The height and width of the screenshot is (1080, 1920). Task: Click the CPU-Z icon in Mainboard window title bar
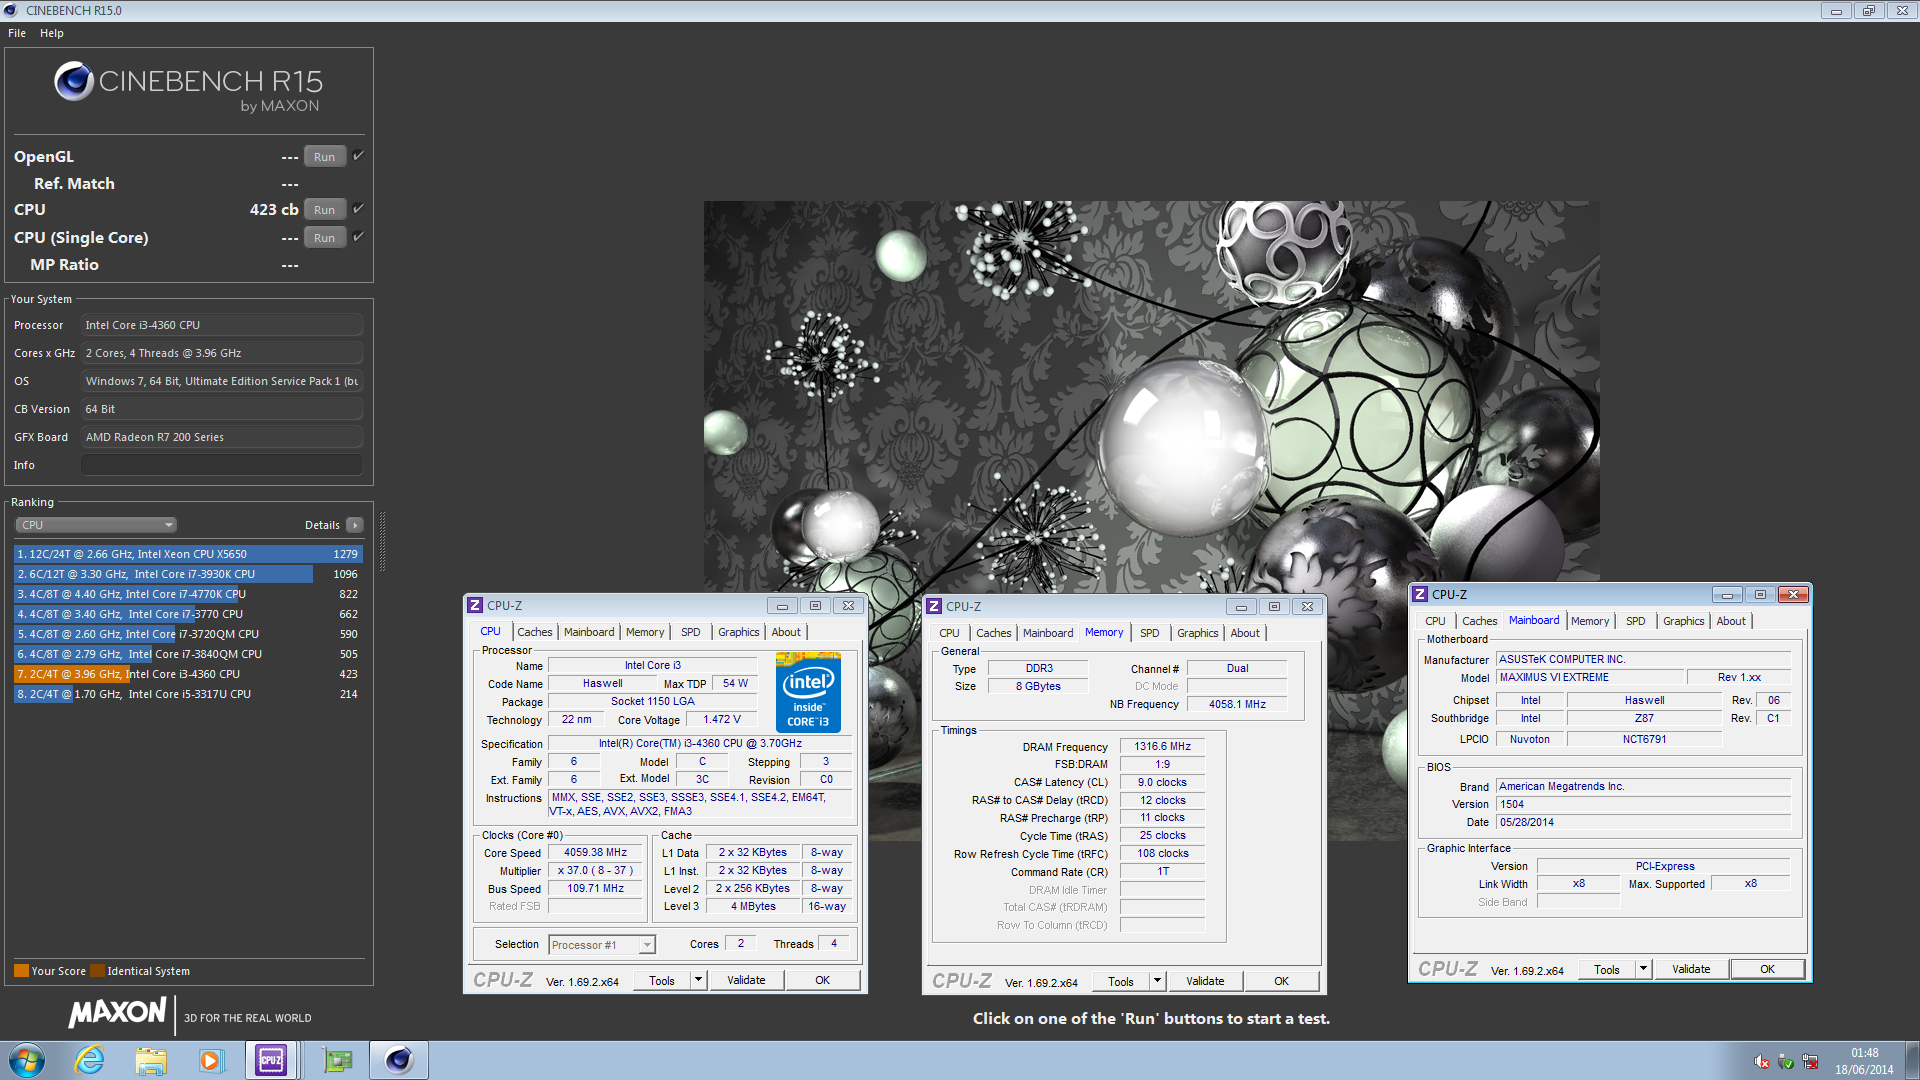click(1420, 595)
